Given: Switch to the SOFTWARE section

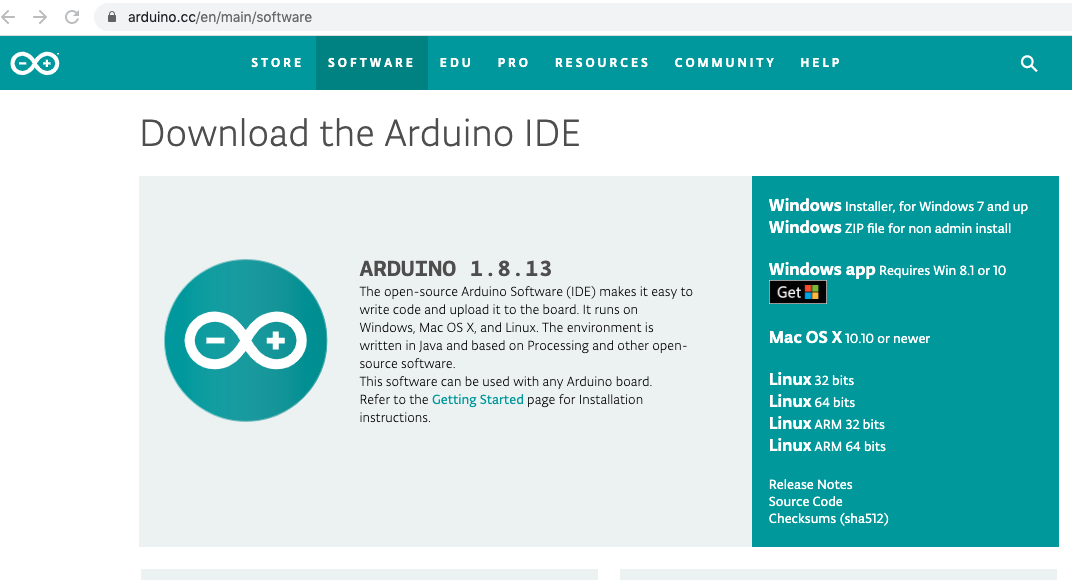Looking at the screenshot, I should pos(371,62).
